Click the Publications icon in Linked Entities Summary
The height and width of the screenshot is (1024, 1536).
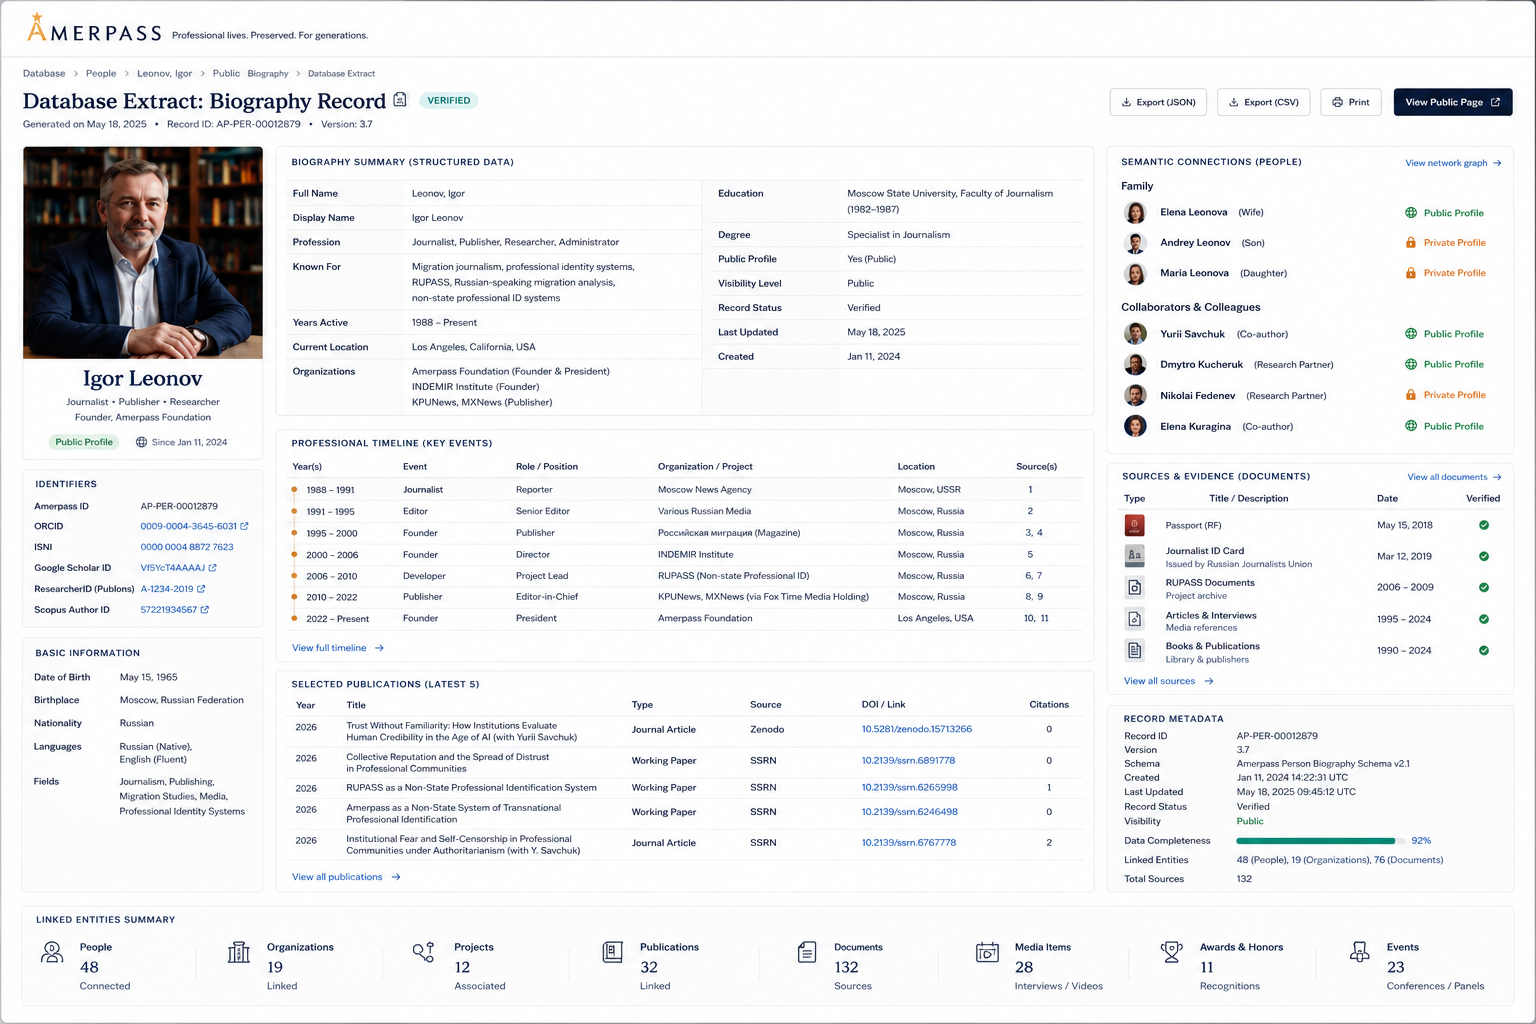click(613, 952)
